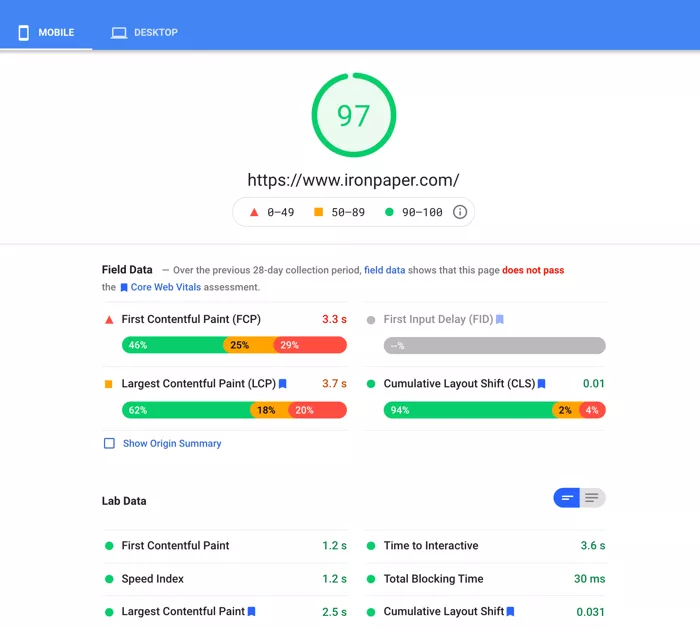
Task: Click the LCP bar's 18% orange segment
Action: [x=270, y=410]
